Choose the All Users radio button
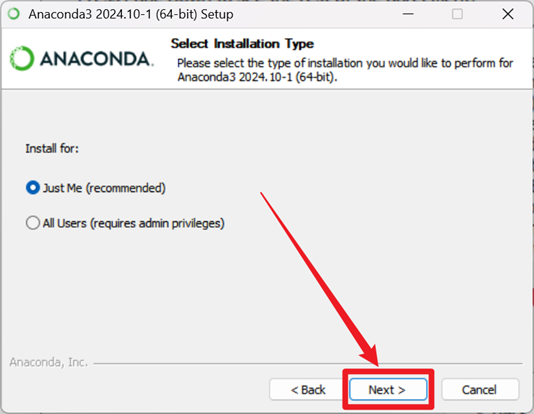This screenshot has width=534, height=414. (33, 223)
